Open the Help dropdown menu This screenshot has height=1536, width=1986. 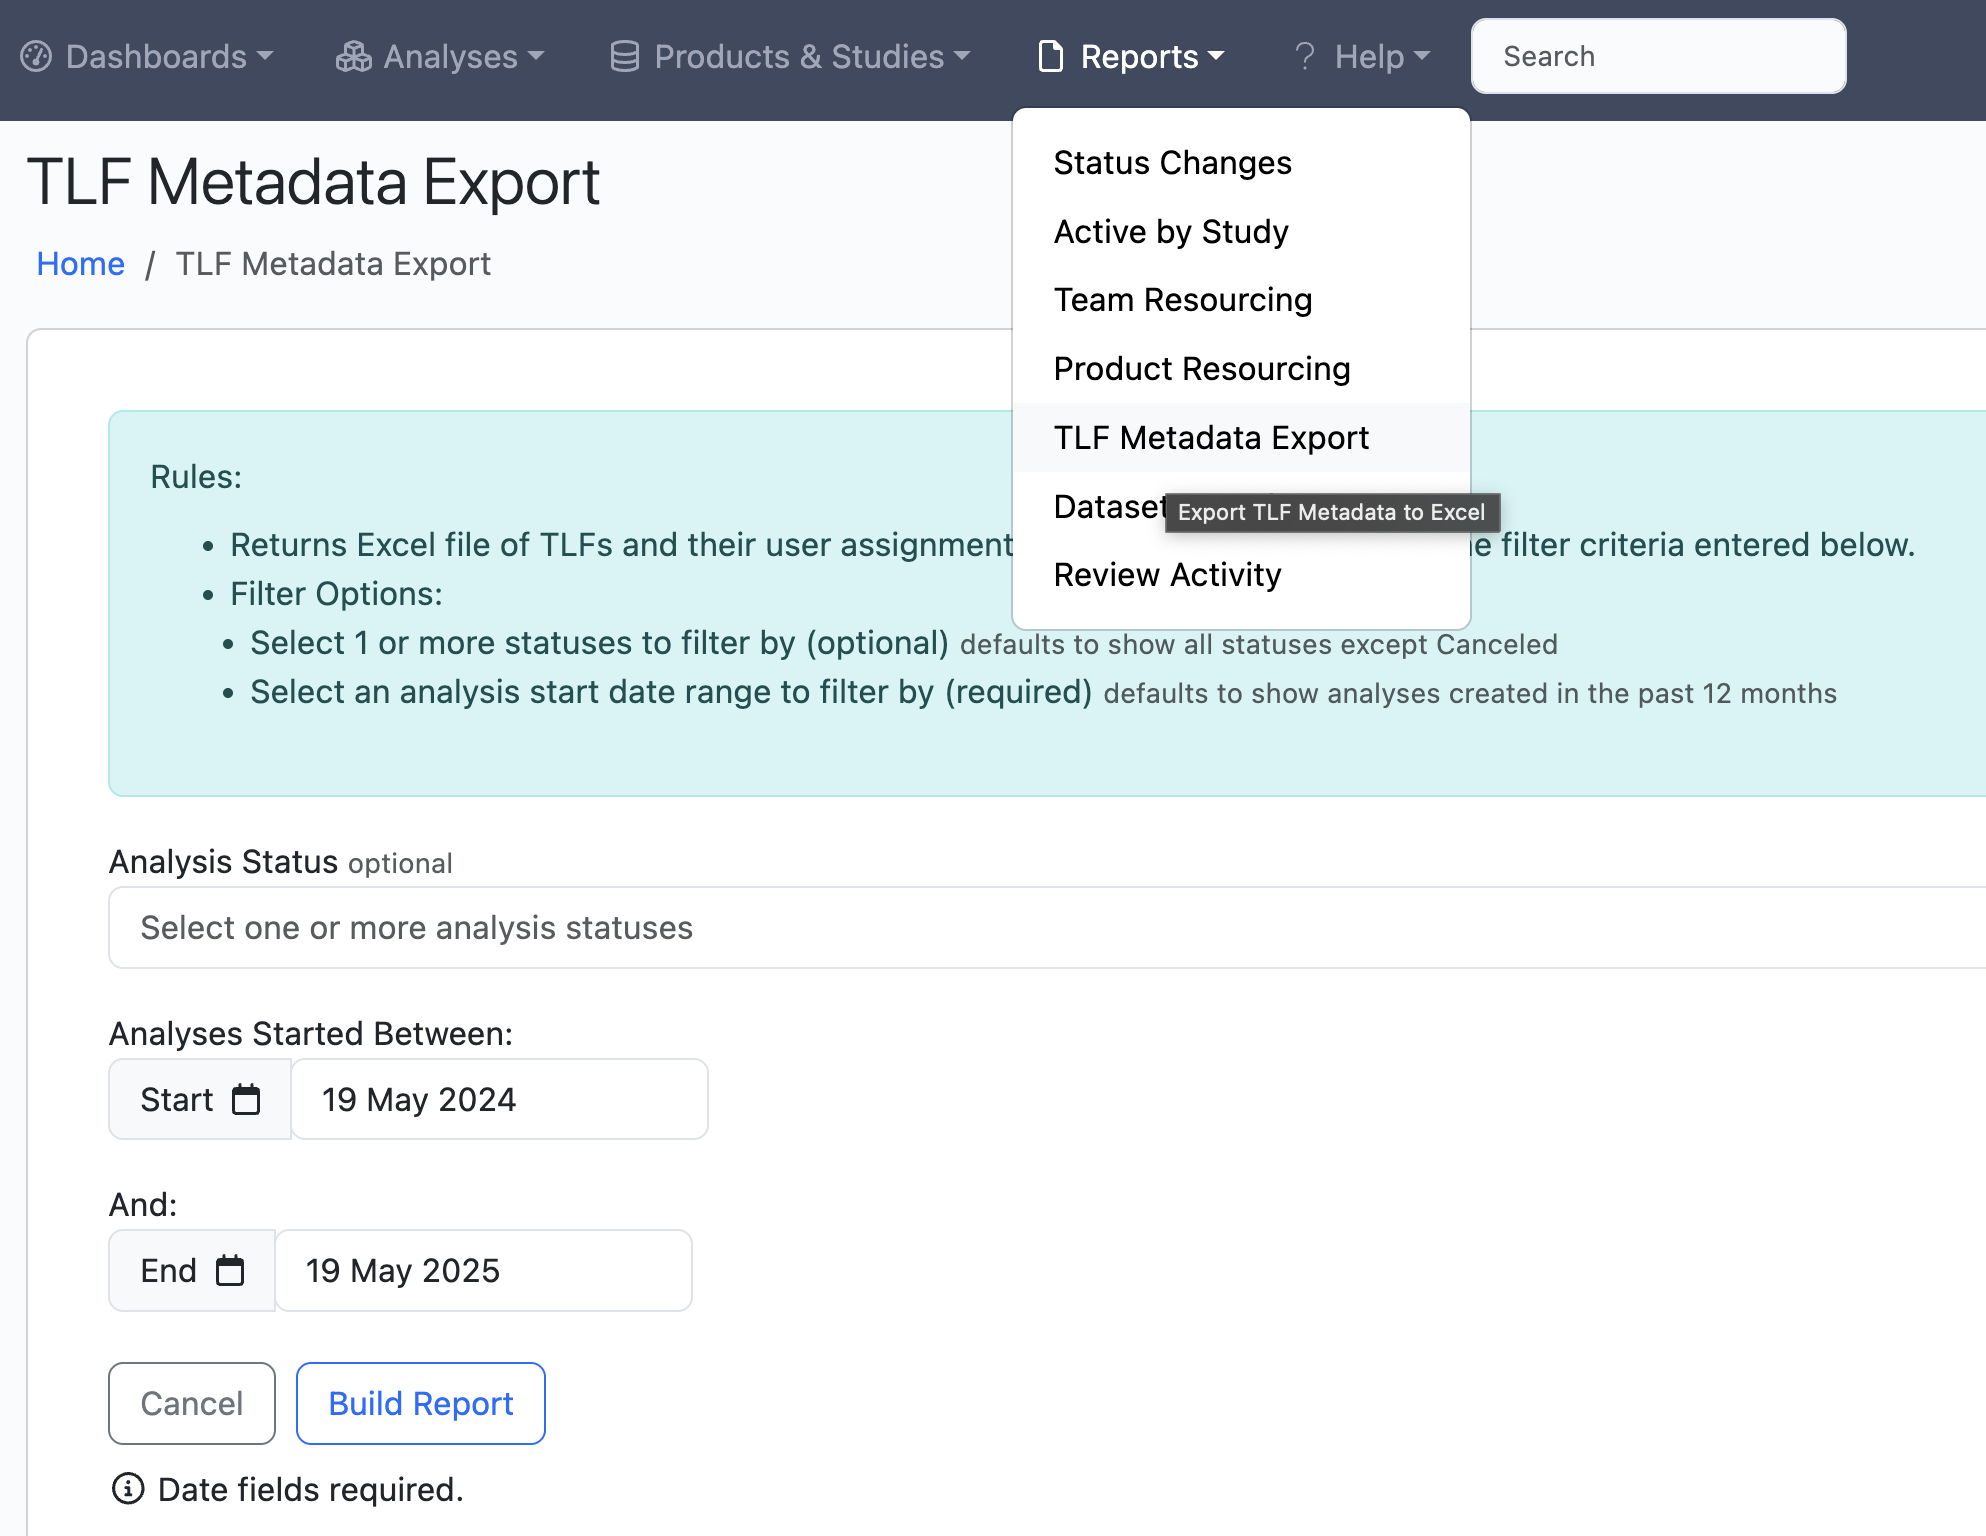(1363, 56)
